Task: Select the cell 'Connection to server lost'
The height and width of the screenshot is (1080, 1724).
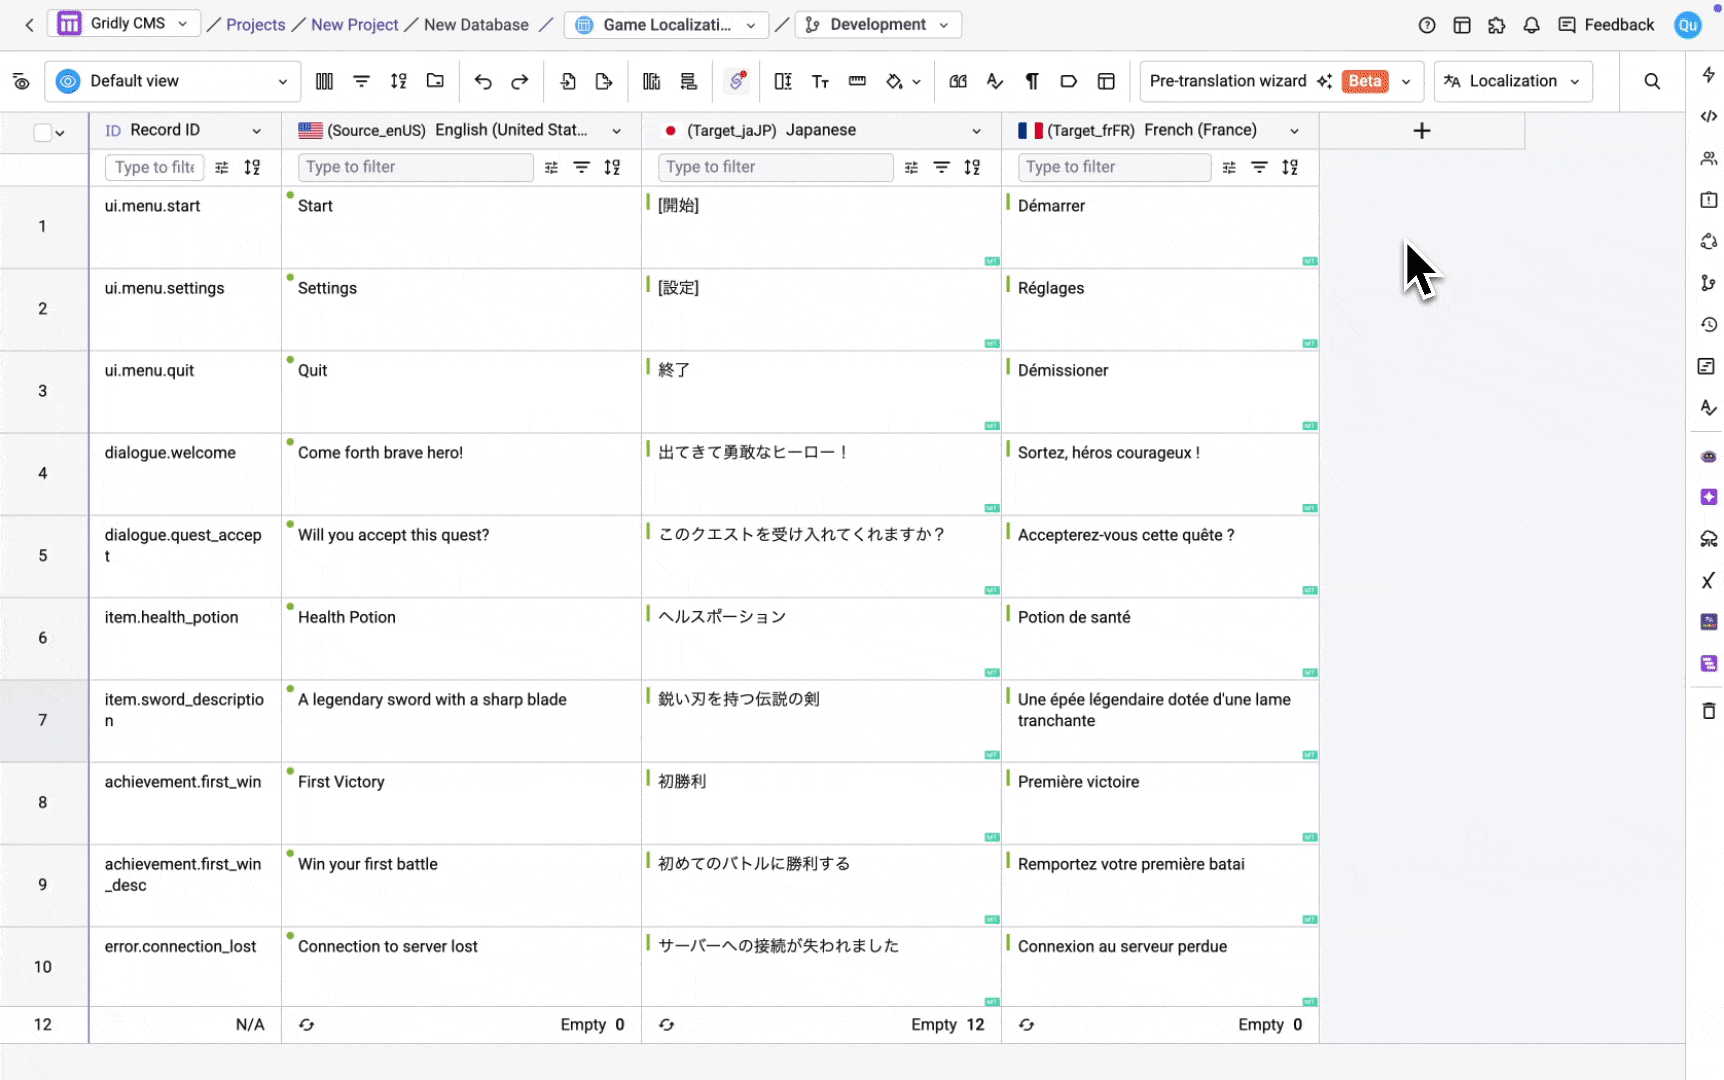Action: 461,967
